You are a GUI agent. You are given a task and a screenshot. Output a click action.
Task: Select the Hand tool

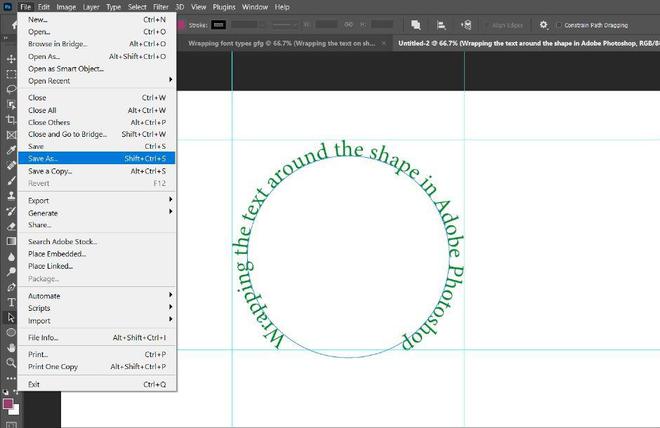coord(10,347)
